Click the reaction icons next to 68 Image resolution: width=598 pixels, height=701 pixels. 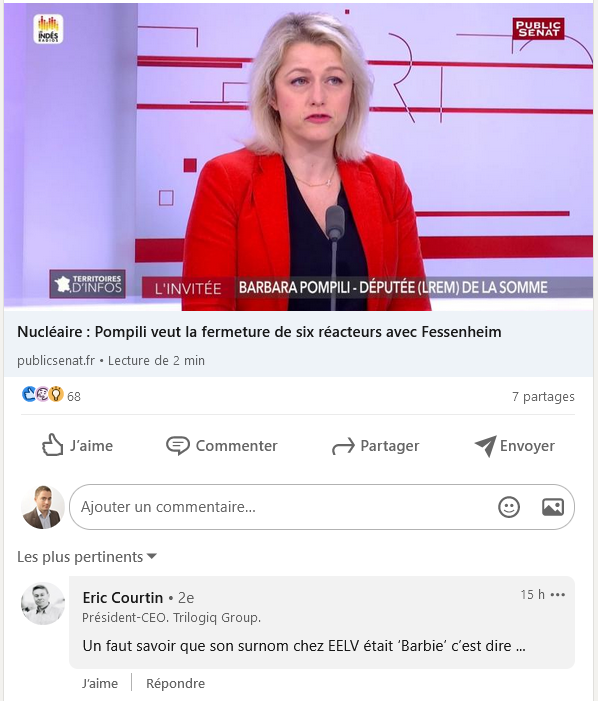pyautogui.click(x=43, y=394)
